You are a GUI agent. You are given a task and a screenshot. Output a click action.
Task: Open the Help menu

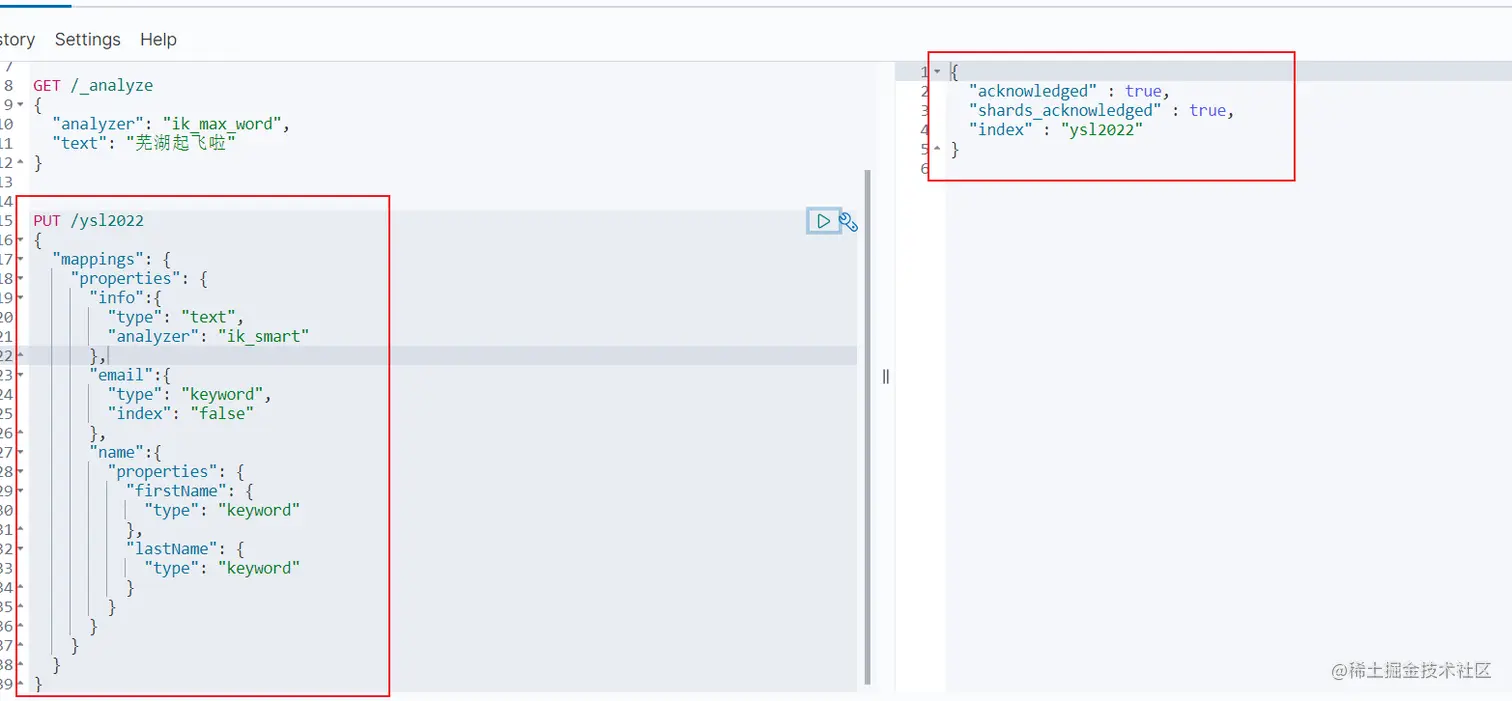pyautogui.click(x=158, y=39)
